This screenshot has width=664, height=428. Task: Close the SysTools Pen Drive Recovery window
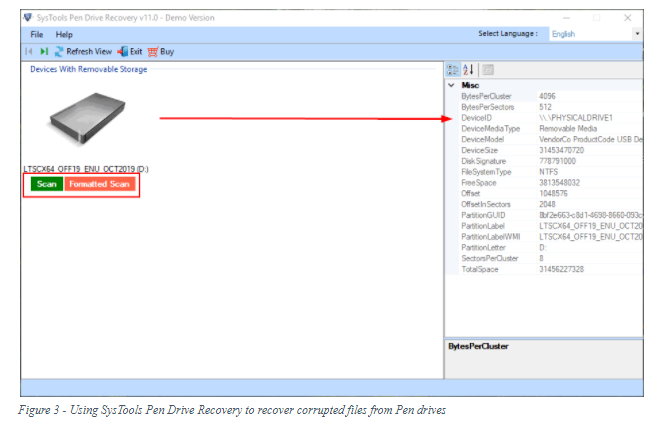click(x=628, y=18)
